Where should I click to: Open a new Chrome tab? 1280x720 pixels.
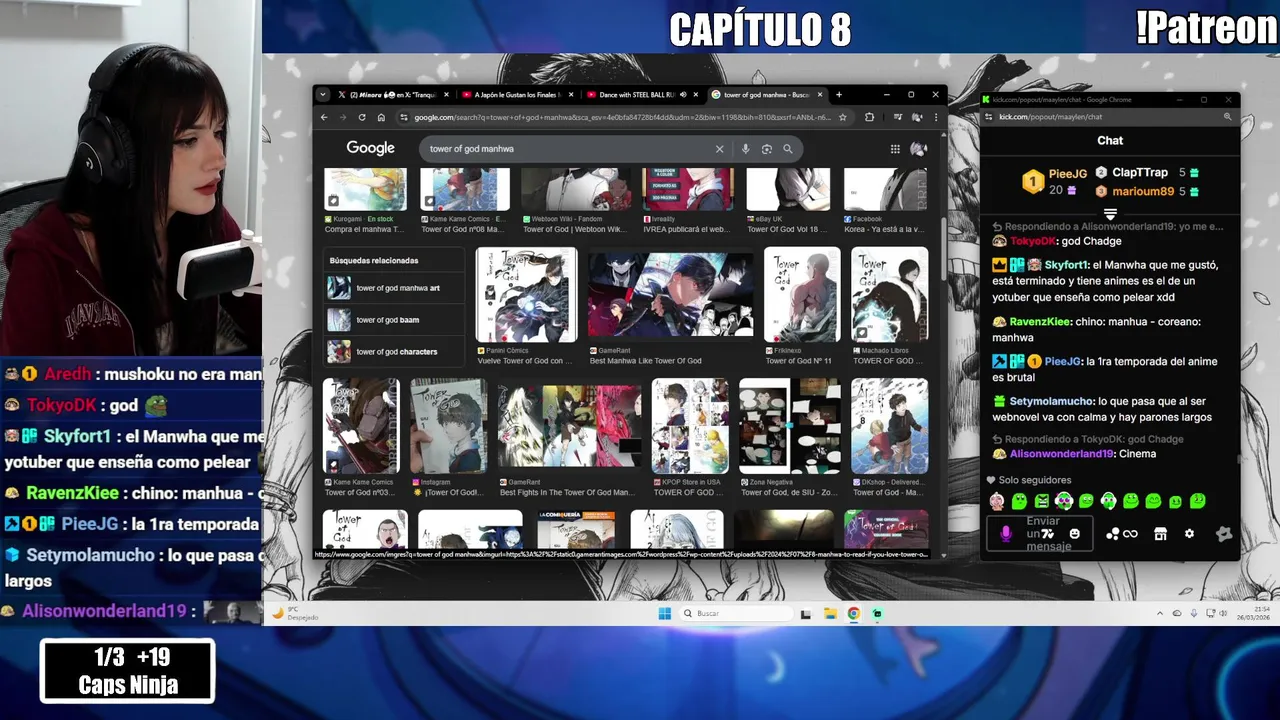pos(839,95)
